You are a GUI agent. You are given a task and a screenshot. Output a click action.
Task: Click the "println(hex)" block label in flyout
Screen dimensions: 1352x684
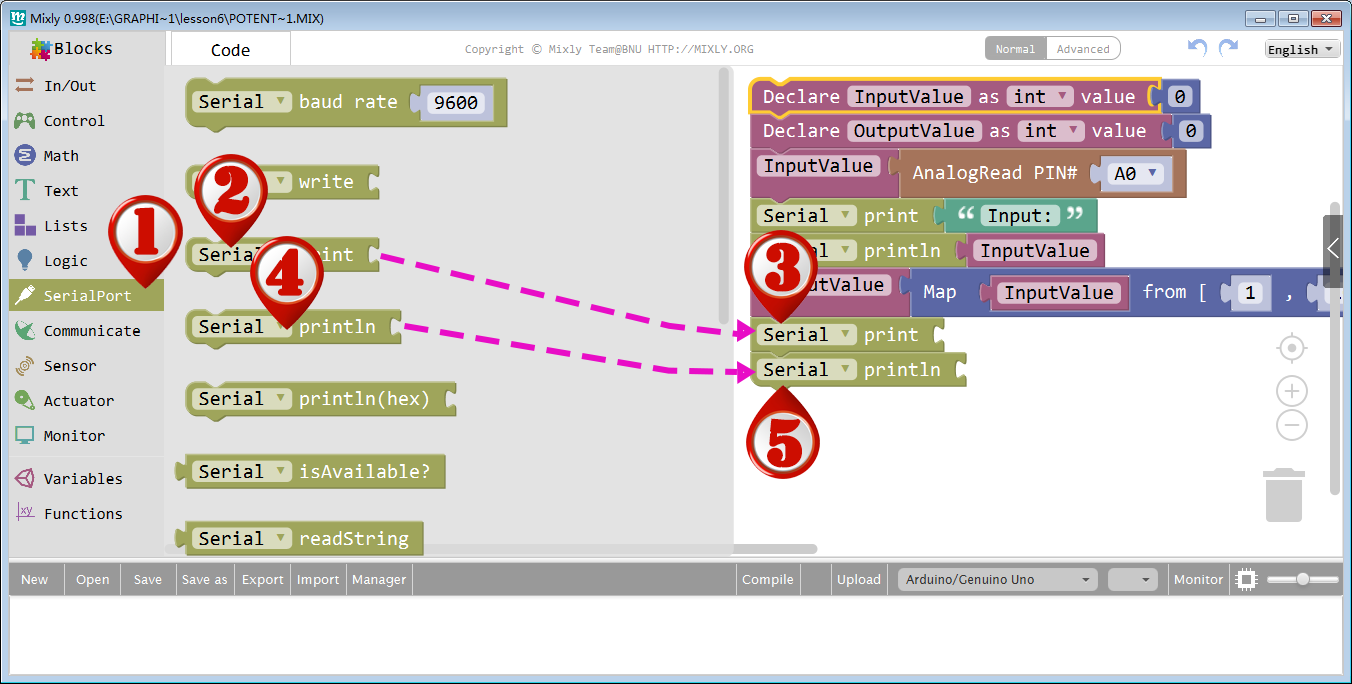[x=364, y=399]
